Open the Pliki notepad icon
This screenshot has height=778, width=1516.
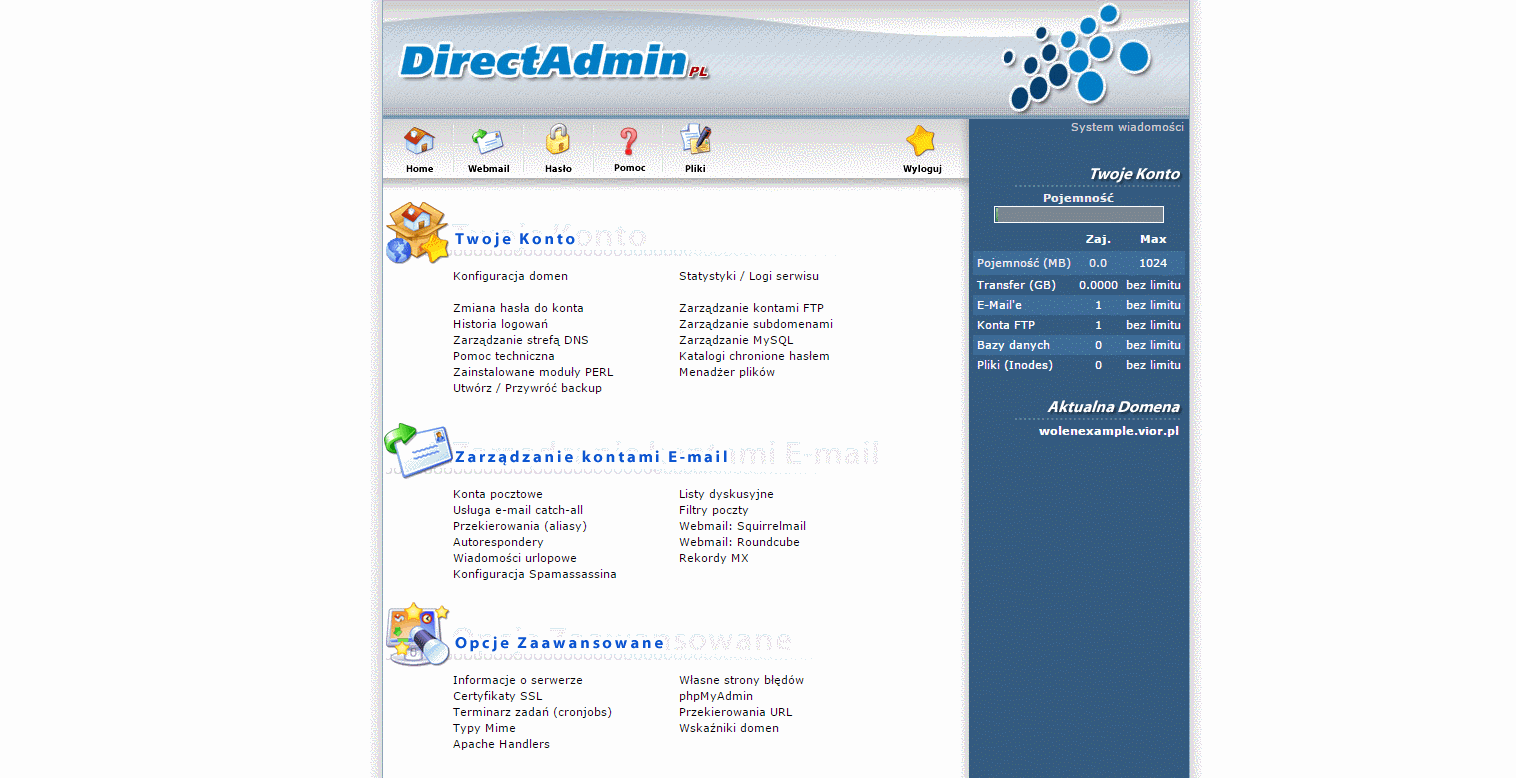coord(695,141)
